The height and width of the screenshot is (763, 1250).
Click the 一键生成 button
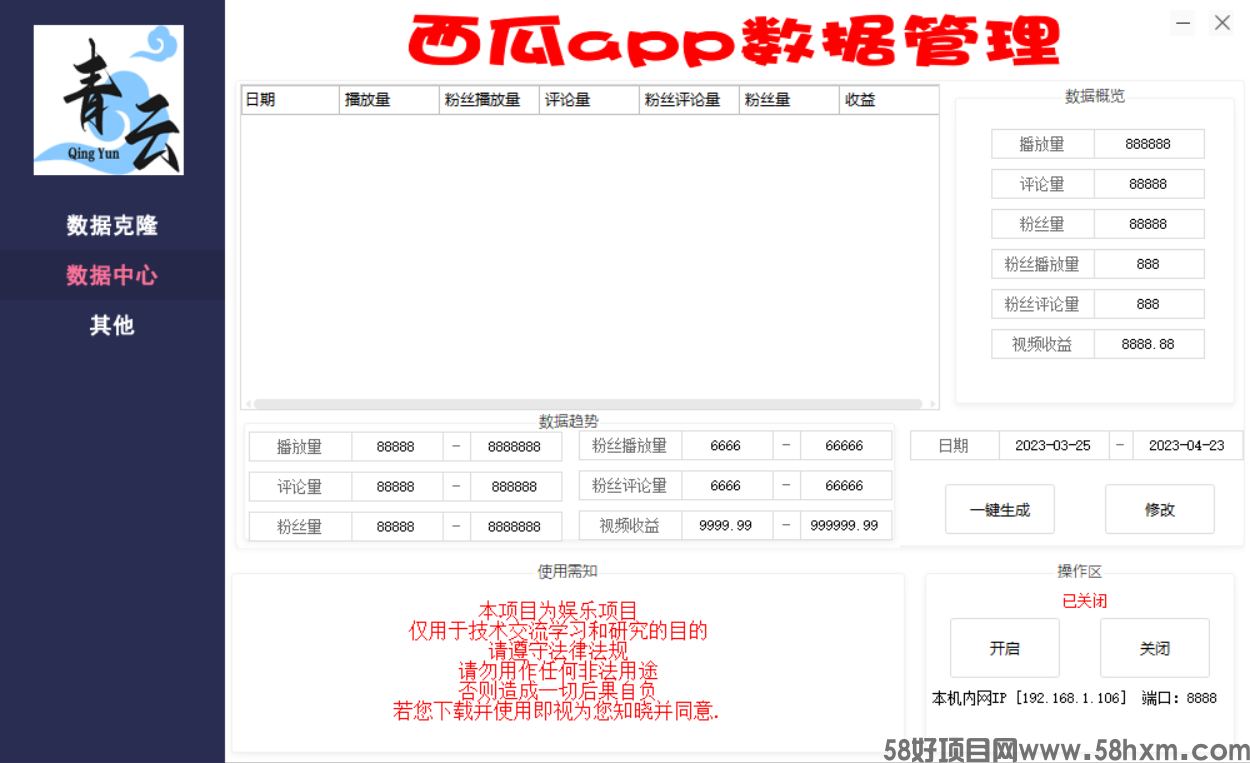(1000, 510)
